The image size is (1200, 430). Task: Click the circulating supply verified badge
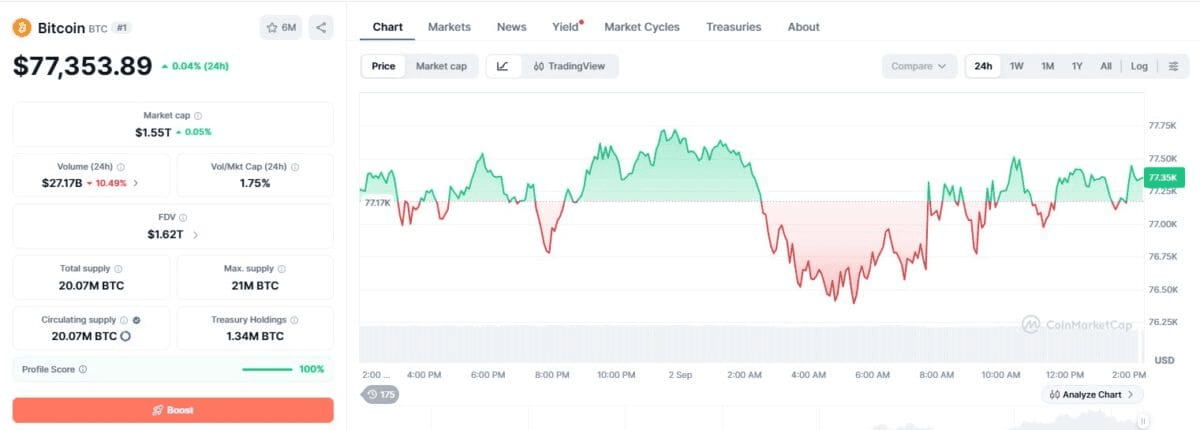(x=137, y=320)
